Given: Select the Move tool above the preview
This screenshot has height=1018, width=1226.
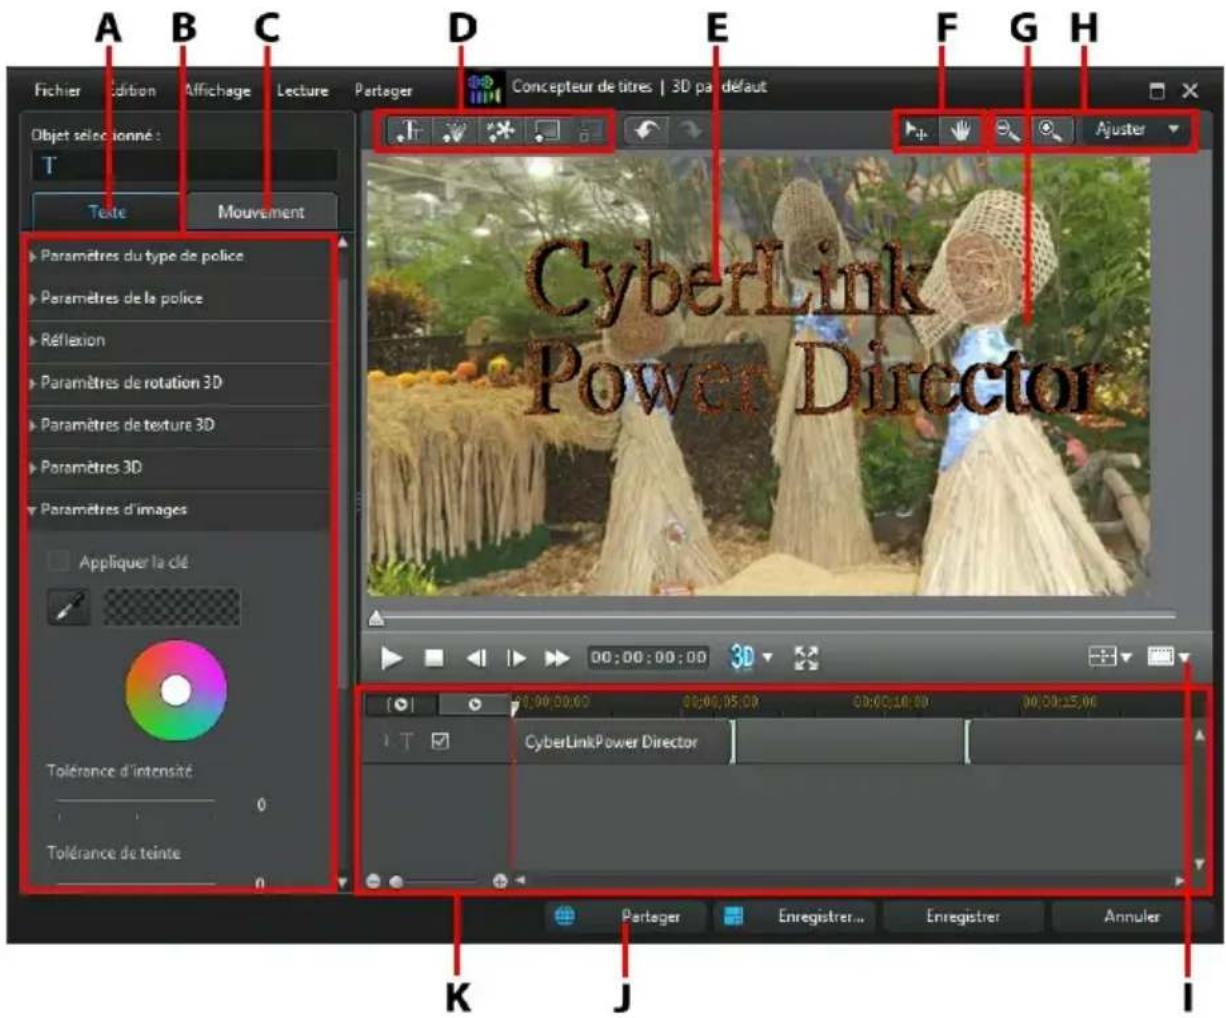Looking at the screenshot, I should [x=920, y=130].
